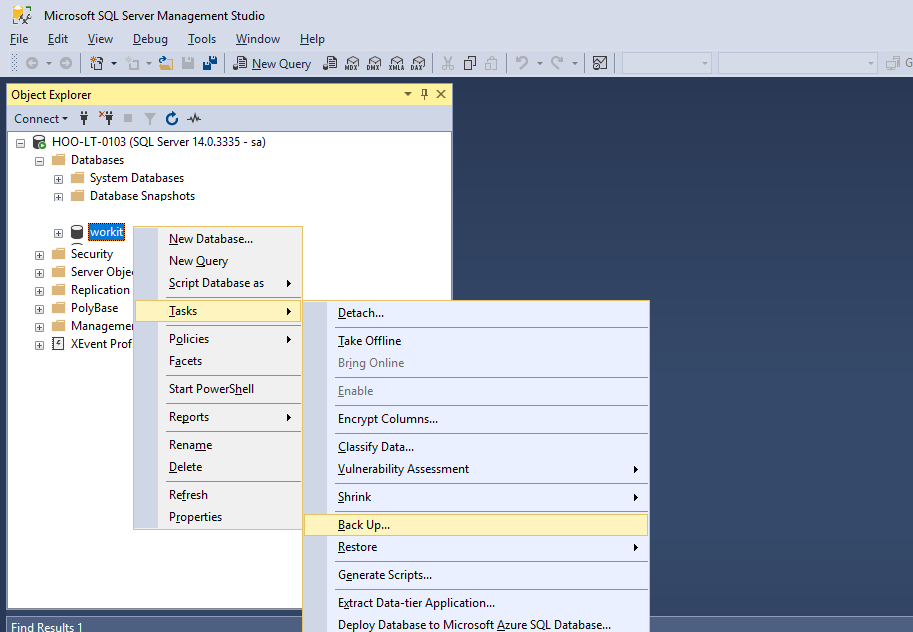Toggle auto-hide pin on Object Explorer
The height and width of the screenshot is (632, 913).
coord(424,94)
